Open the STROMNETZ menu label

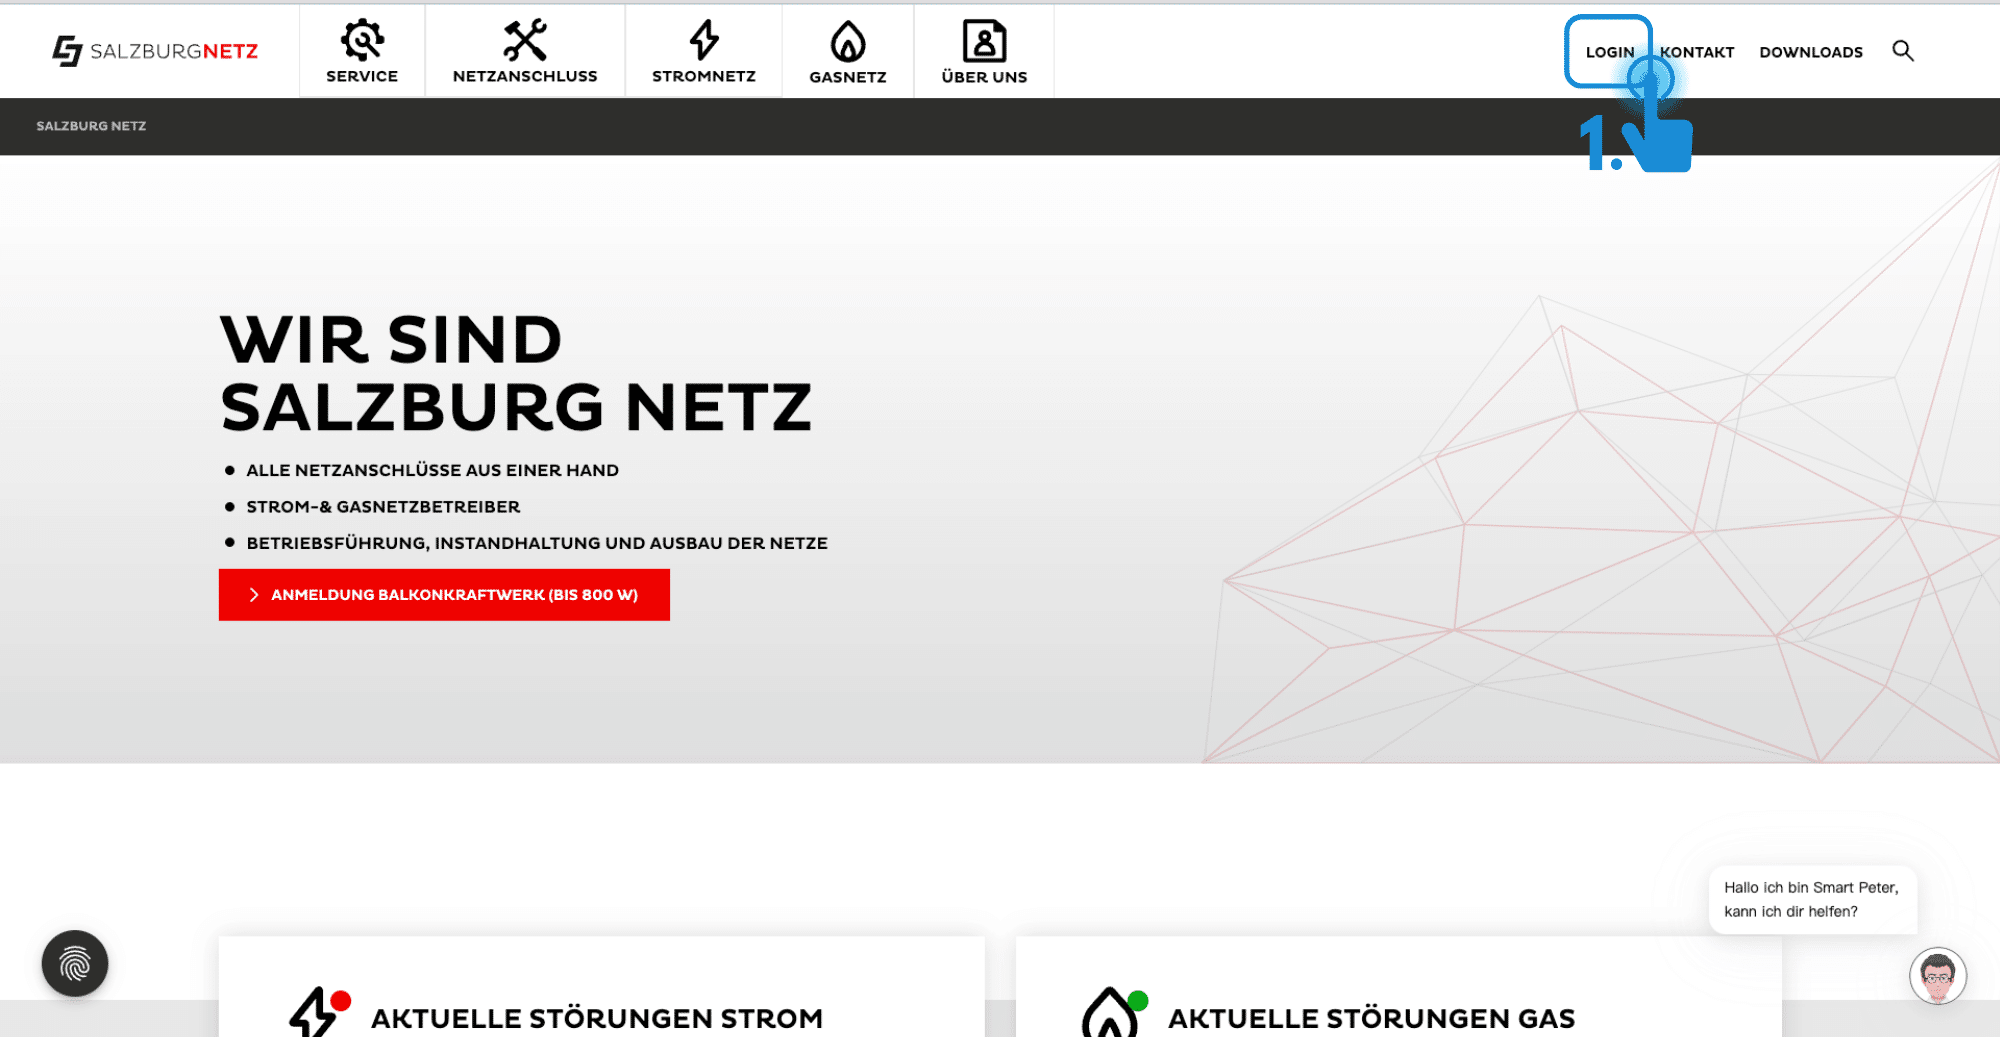click(704, 76)
